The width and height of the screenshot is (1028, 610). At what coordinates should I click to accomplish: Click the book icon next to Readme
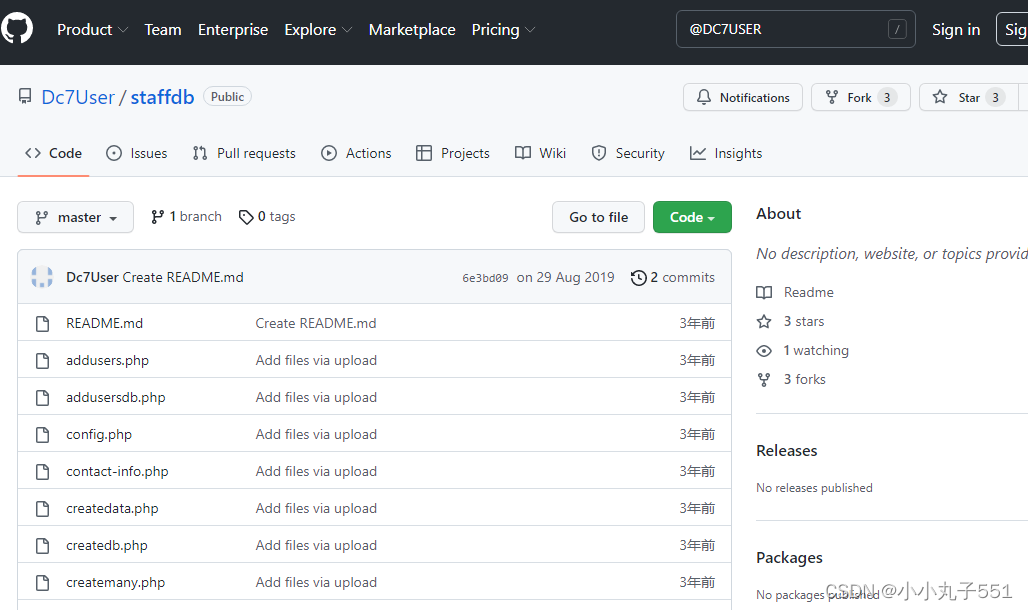coord(764,293)
